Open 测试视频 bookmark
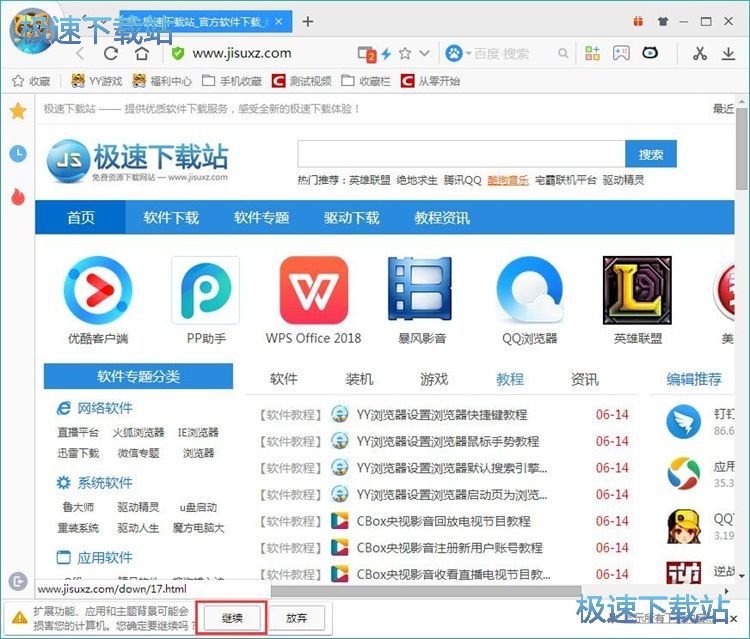The image size is (750, 639). [x=301, y=81]
